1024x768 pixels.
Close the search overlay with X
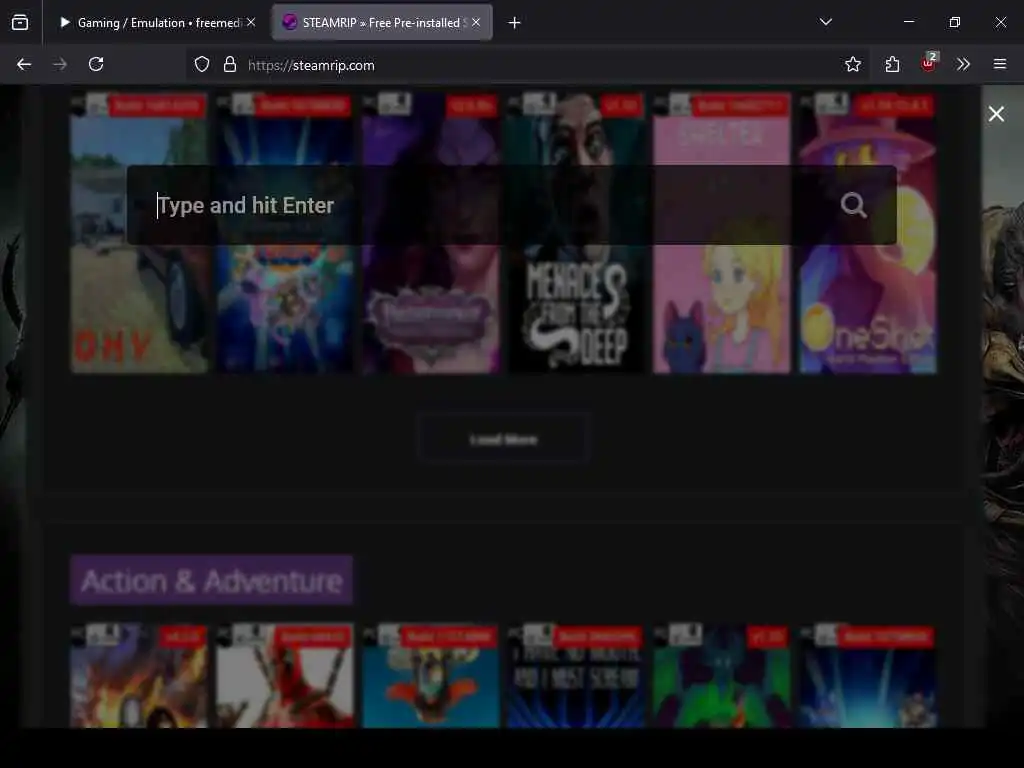pyautogui.click(x=996, y=114)
